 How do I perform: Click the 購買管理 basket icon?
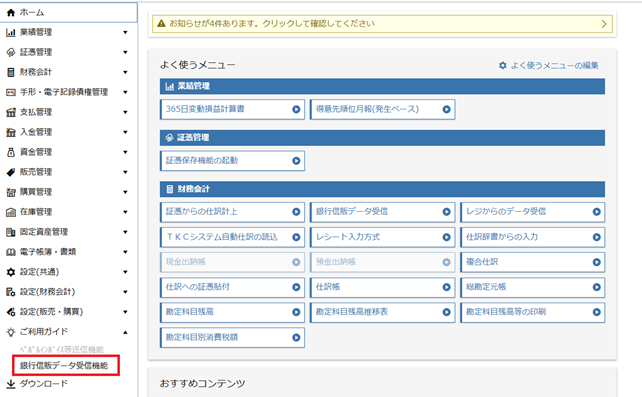11,192
